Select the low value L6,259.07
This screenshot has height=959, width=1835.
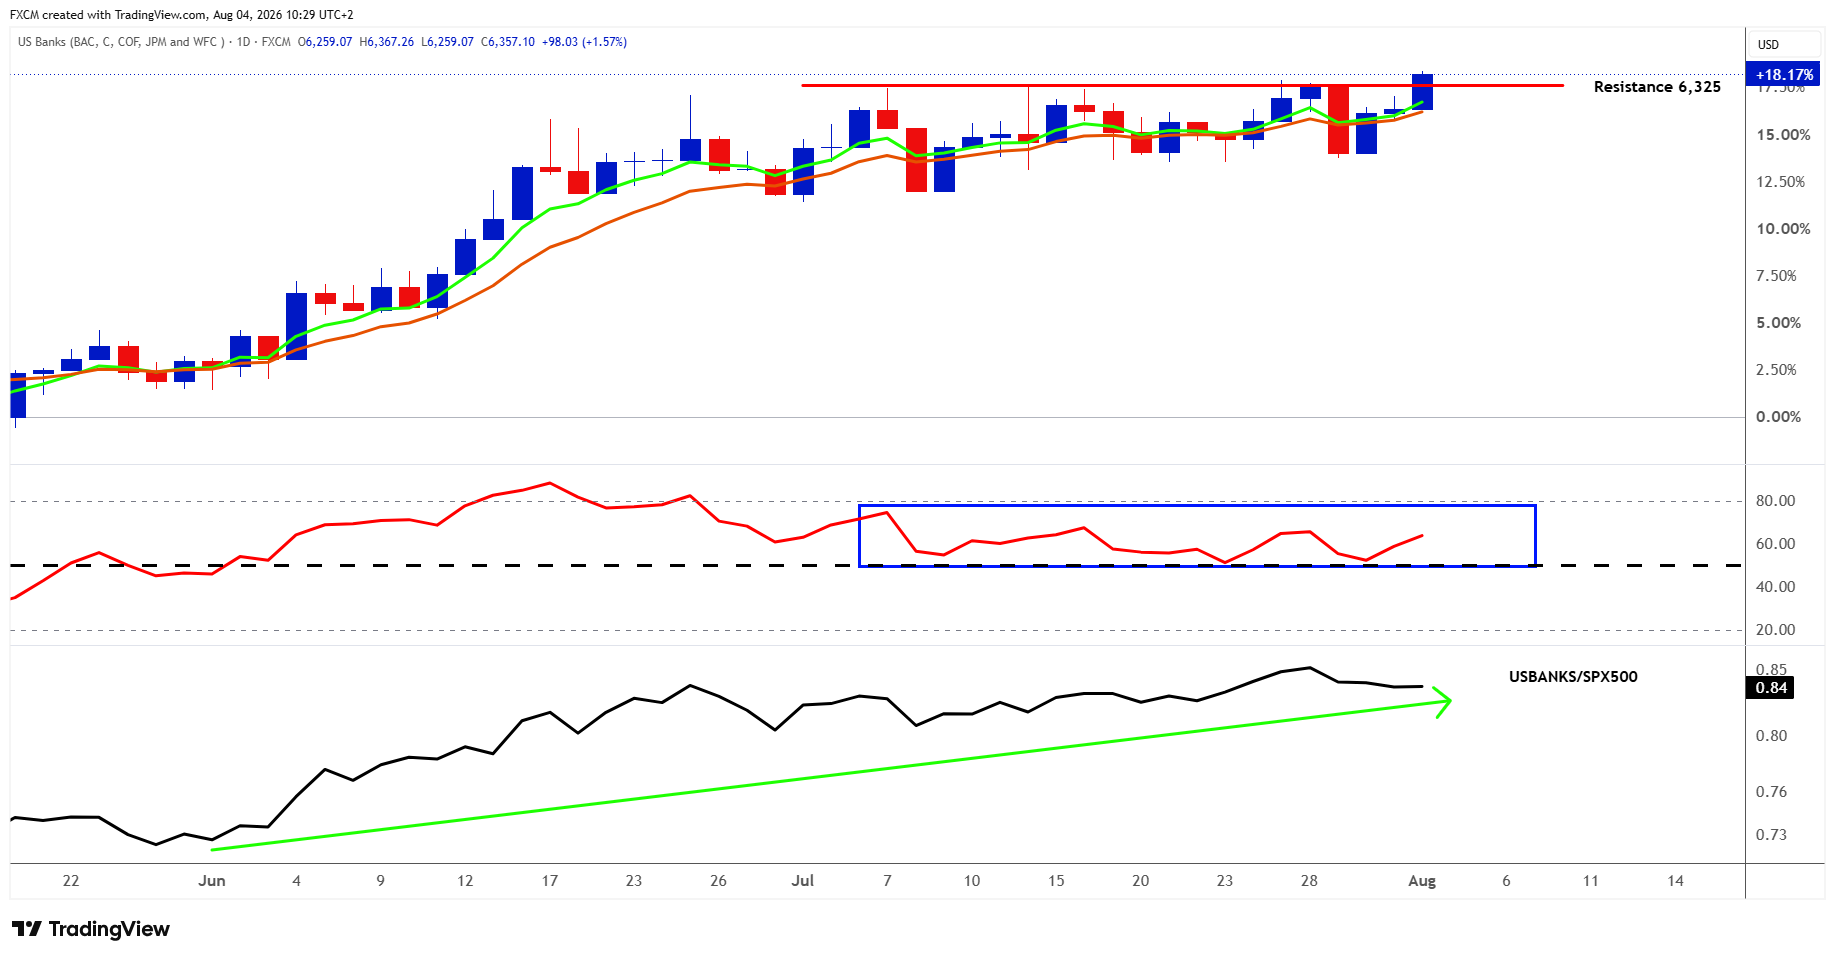[x=447, y=42]
